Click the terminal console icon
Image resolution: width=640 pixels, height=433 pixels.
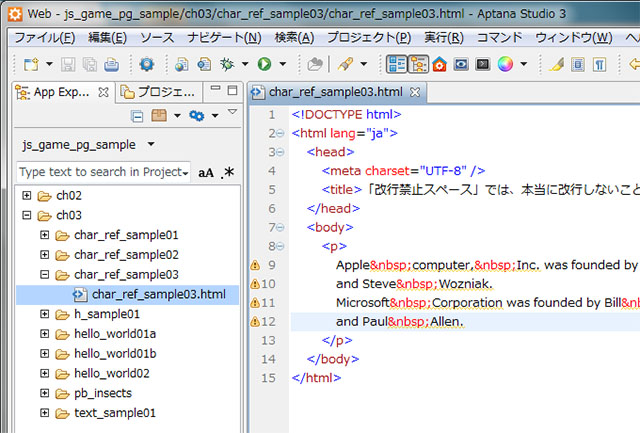pos(483,64)
